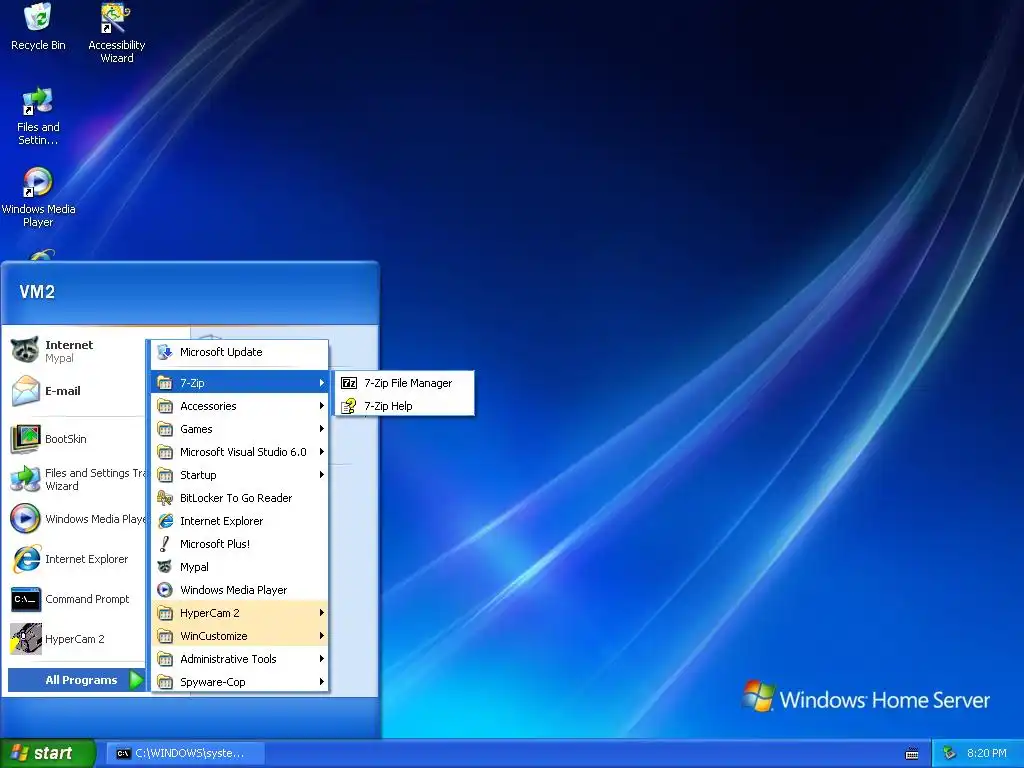Open 7-Zip File Manager
Viewport: 1024px width, 768px height.
click(404, 383)
